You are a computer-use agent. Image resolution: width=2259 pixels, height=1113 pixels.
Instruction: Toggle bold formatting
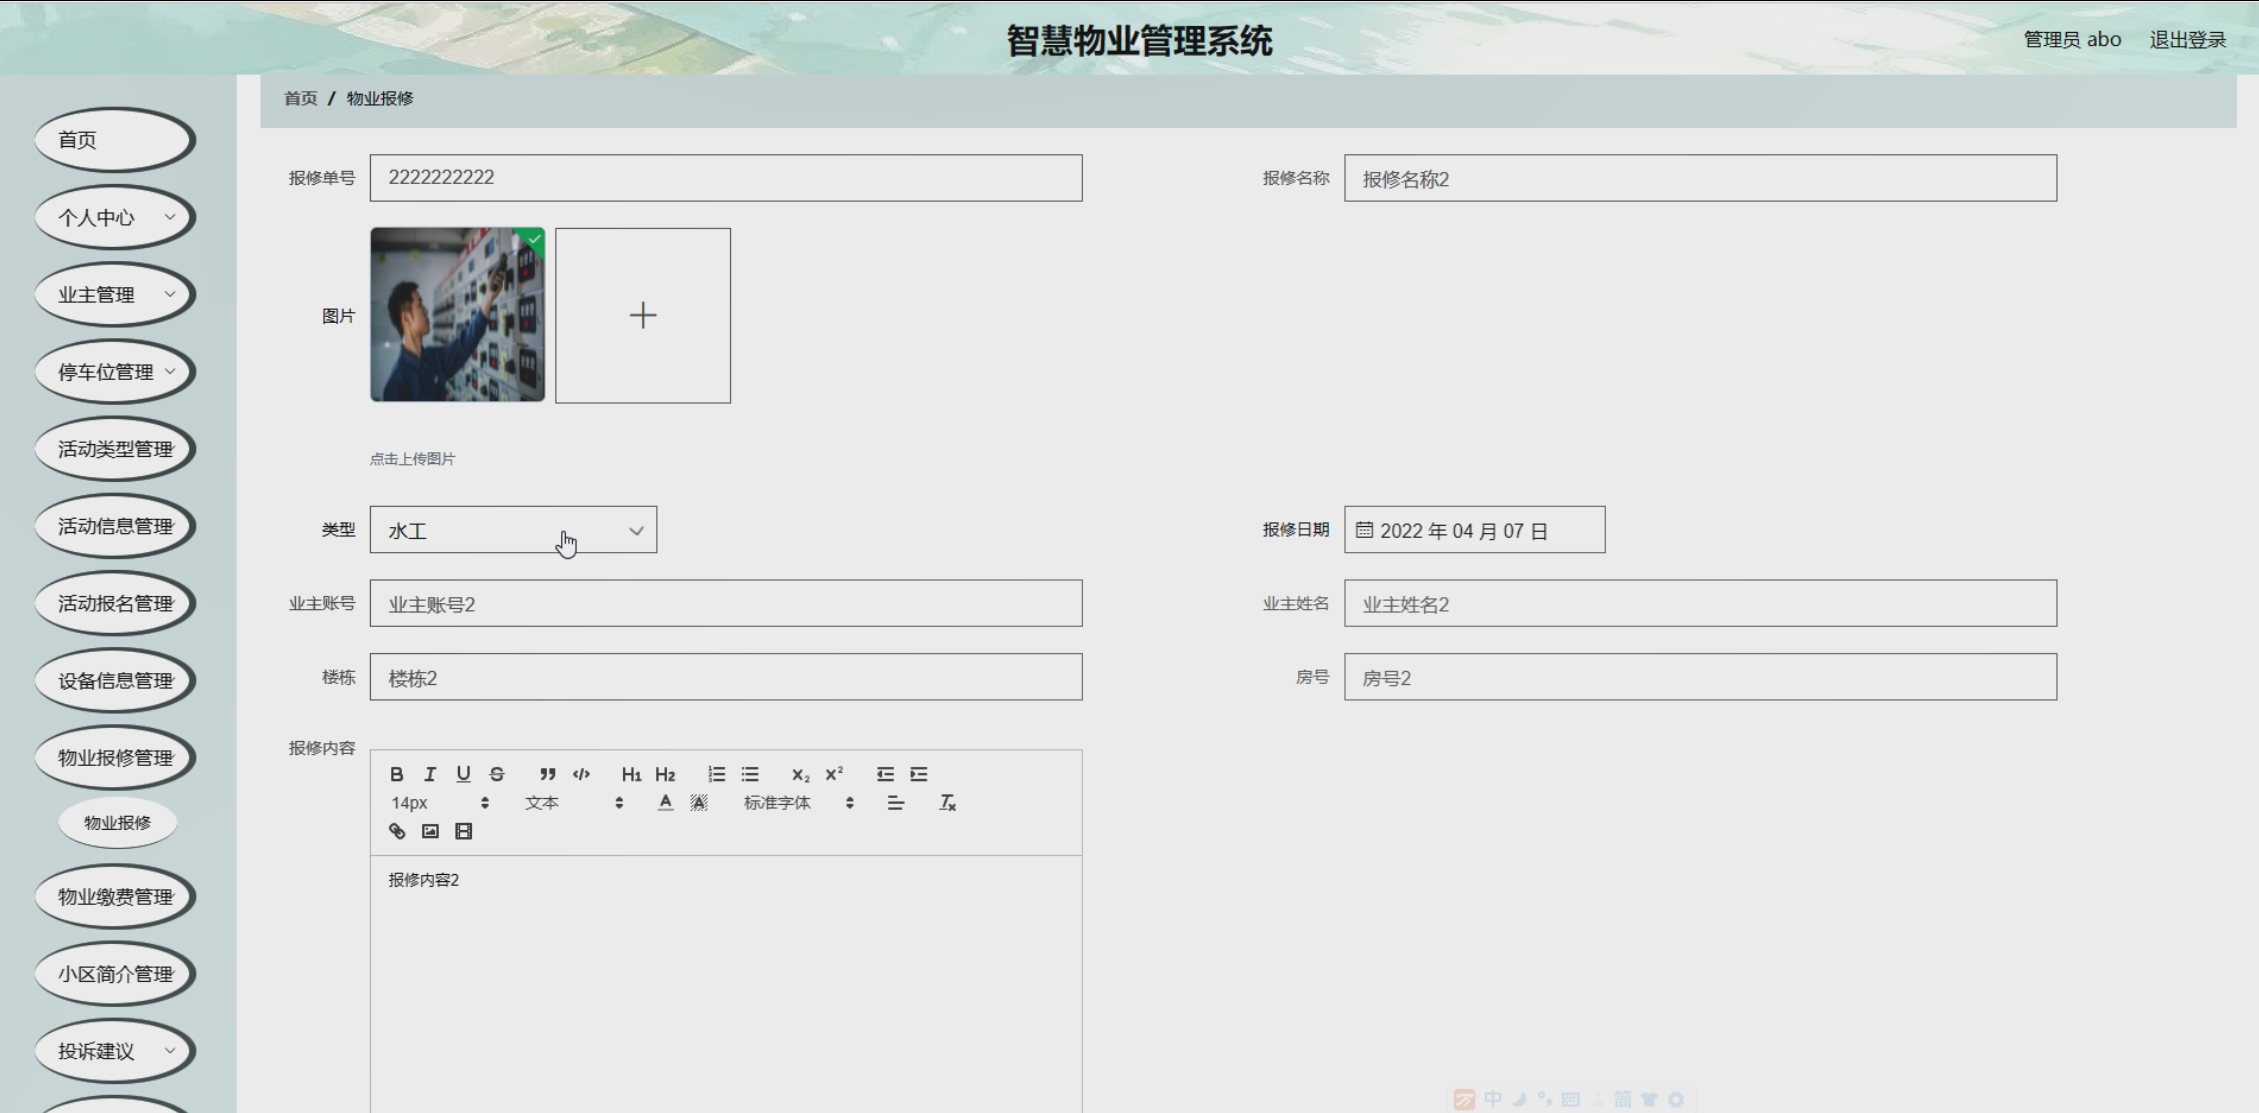tap(397, 774)
